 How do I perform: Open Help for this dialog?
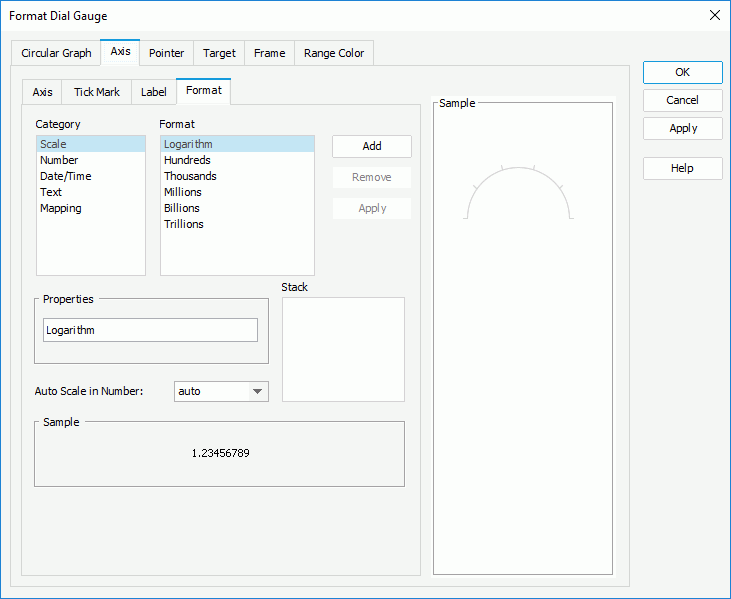(x=683, y=168)
